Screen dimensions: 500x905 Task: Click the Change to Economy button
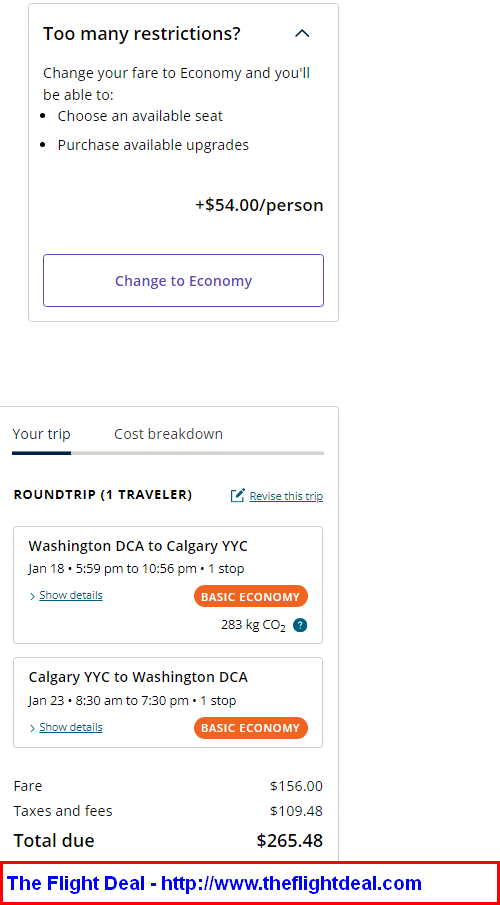click(183, 281)
